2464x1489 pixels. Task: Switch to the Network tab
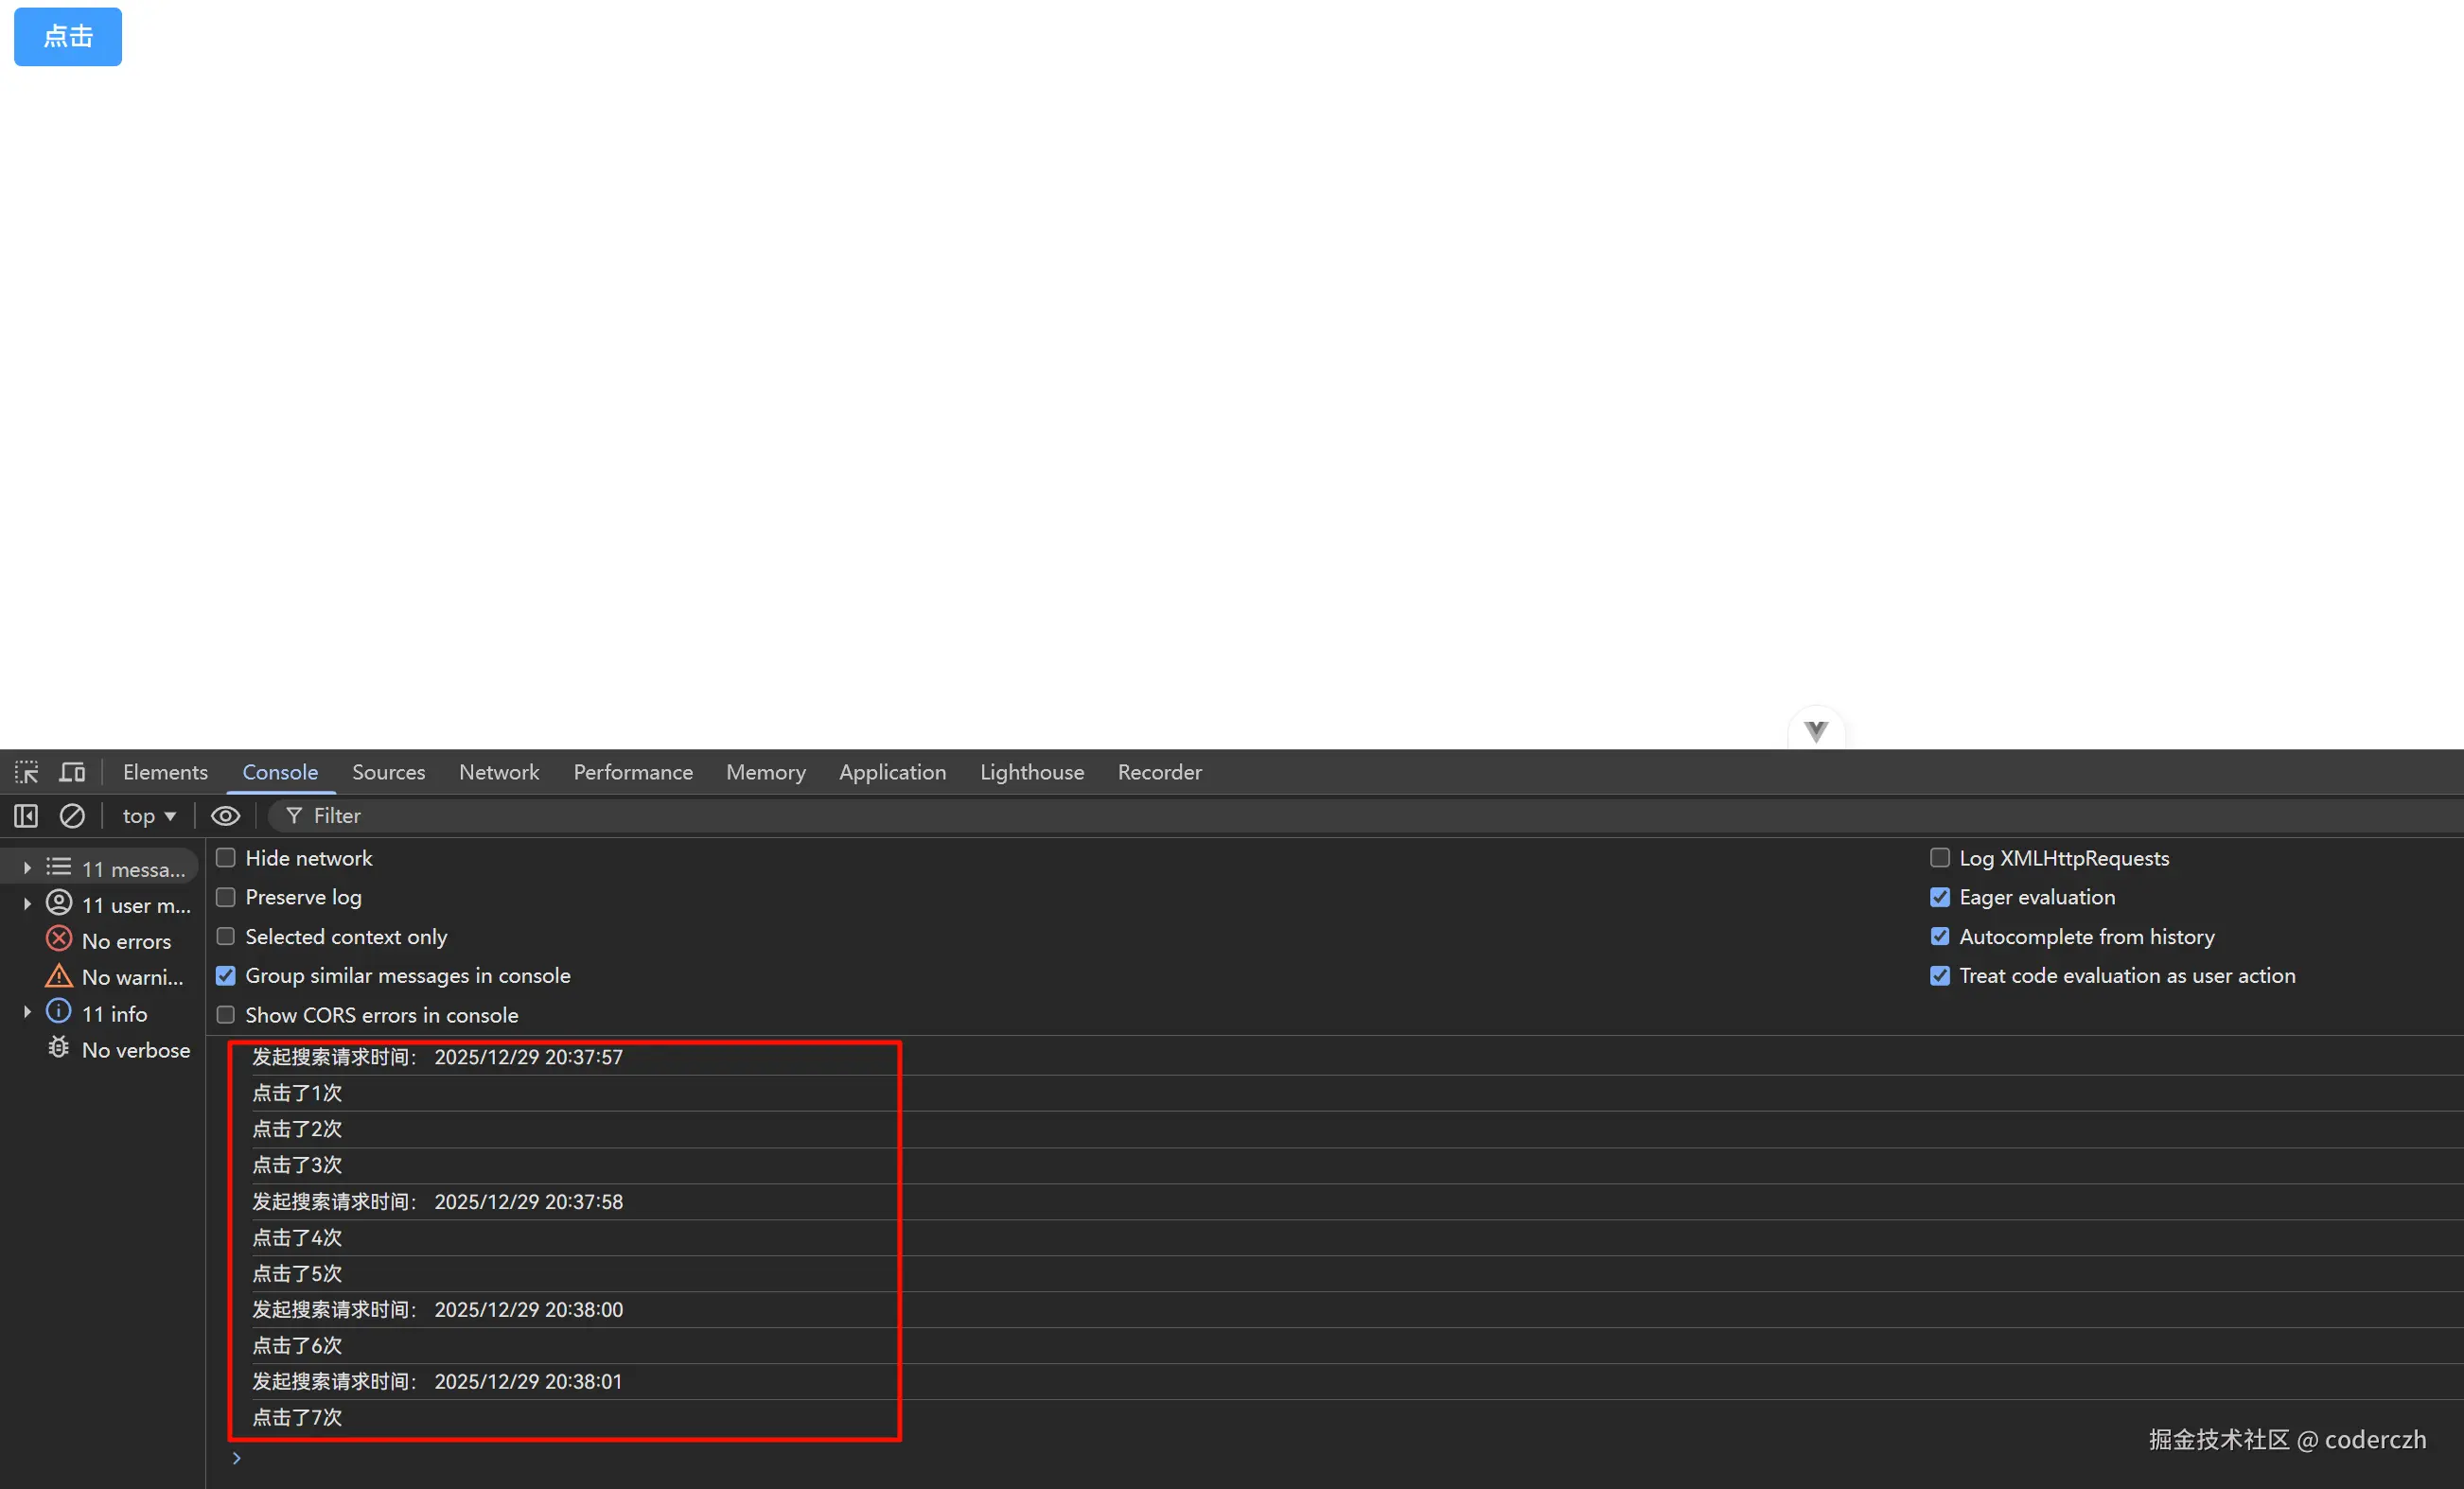tap(498, 772)
